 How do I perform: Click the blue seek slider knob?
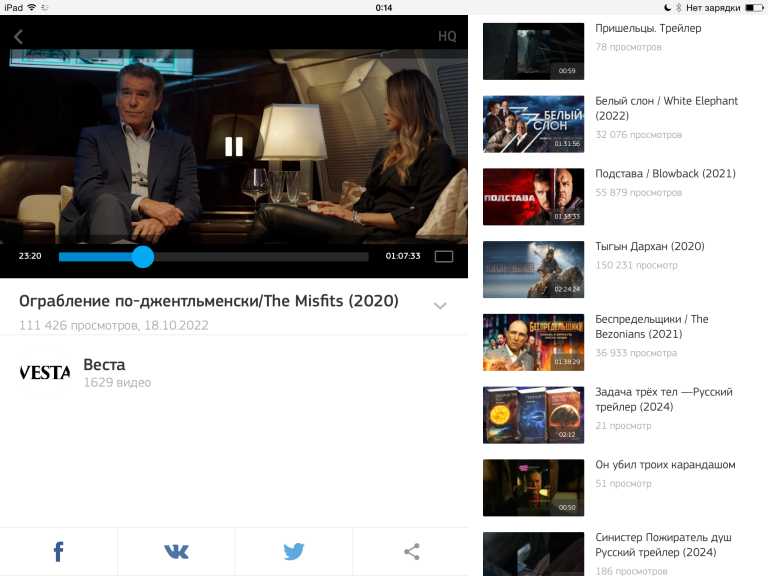tap(143, 257)
